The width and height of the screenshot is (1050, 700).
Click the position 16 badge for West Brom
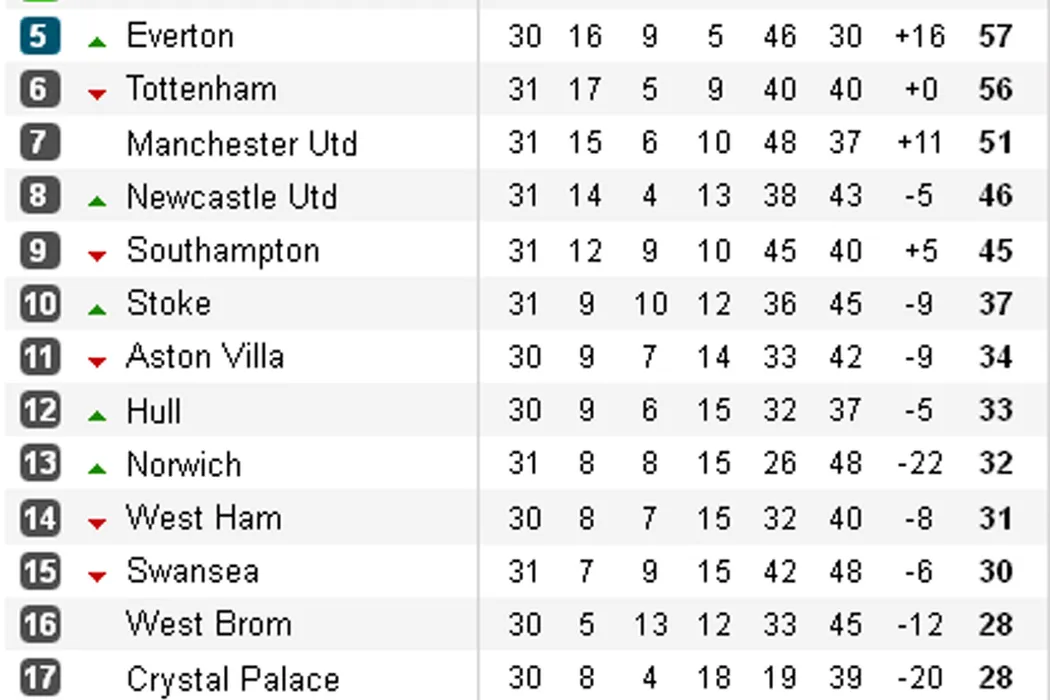(39, 625)
